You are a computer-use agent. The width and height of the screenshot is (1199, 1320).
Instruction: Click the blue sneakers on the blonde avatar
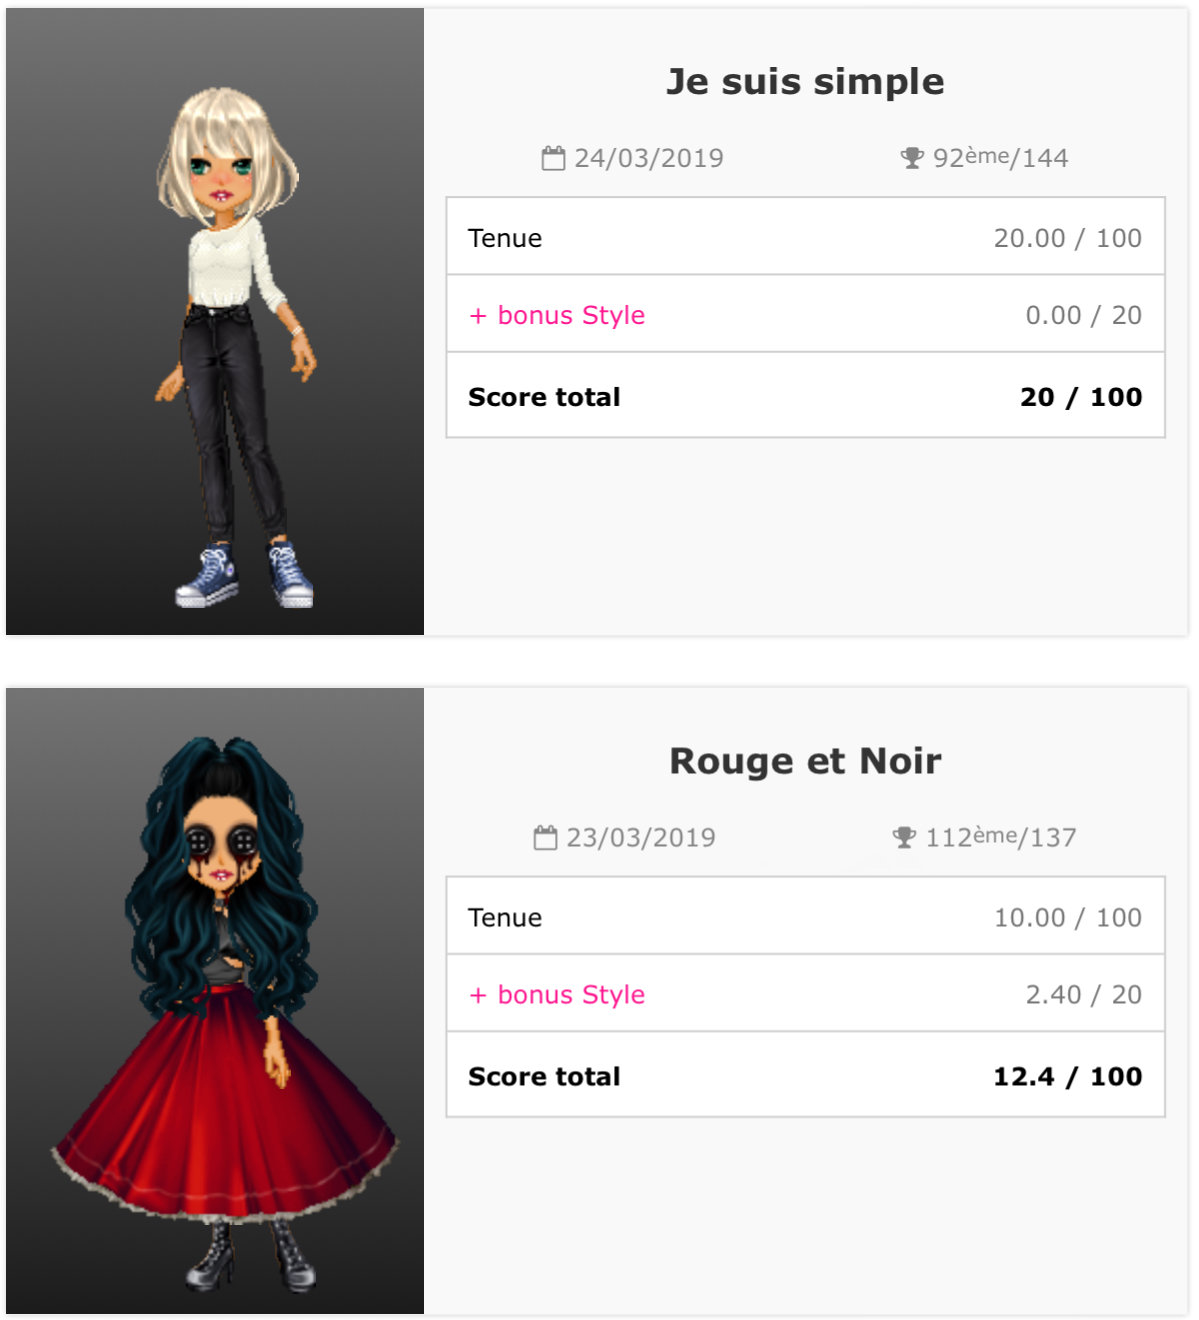pyautogui.click(x=245, y=577)
